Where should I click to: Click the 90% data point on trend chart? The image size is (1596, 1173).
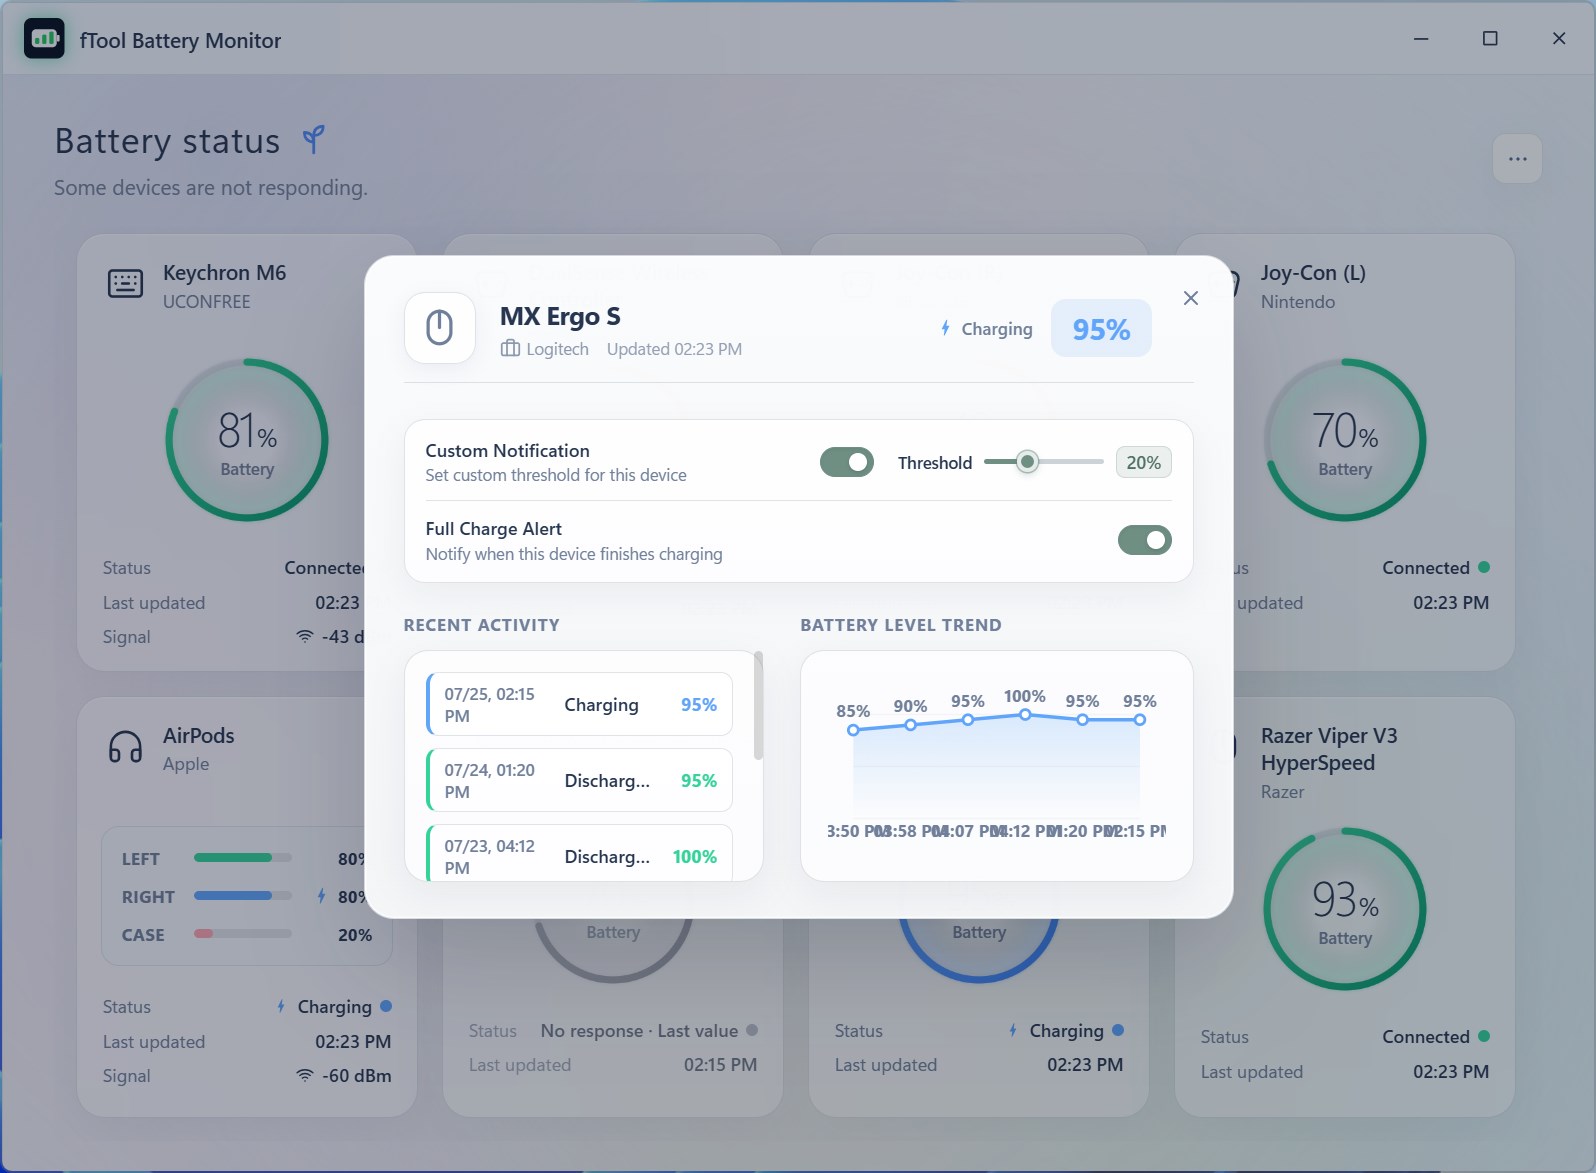coord(910,725)
